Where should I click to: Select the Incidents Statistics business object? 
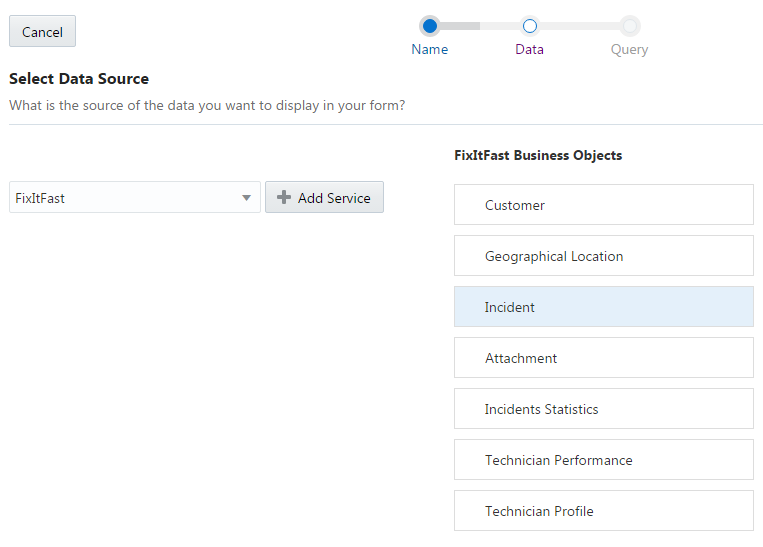tap(603, 409)
